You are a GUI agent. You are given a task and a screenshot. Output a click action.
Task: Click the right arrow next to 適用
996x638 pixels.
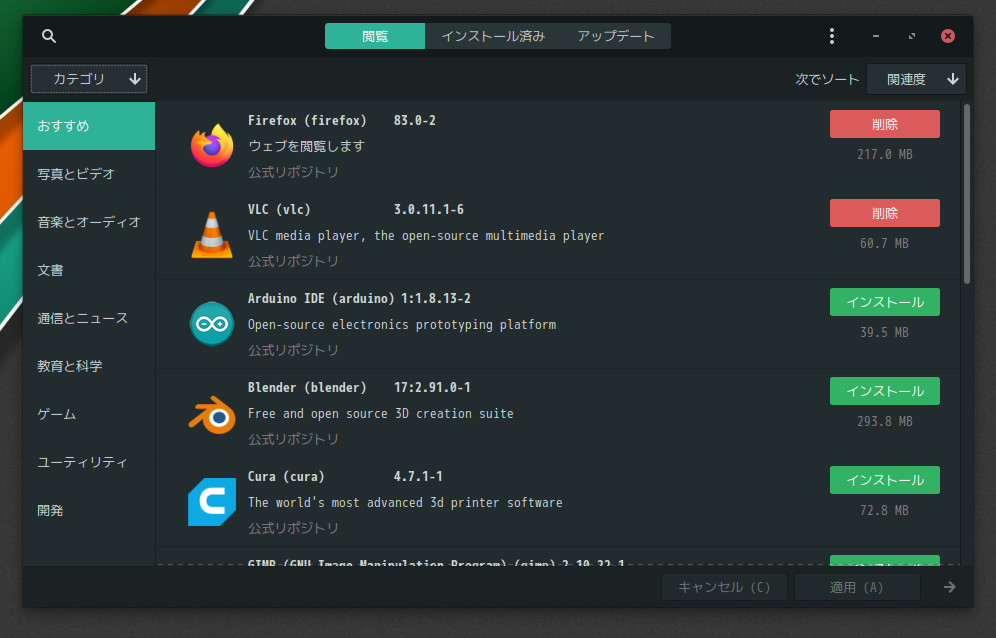[950, 587]
